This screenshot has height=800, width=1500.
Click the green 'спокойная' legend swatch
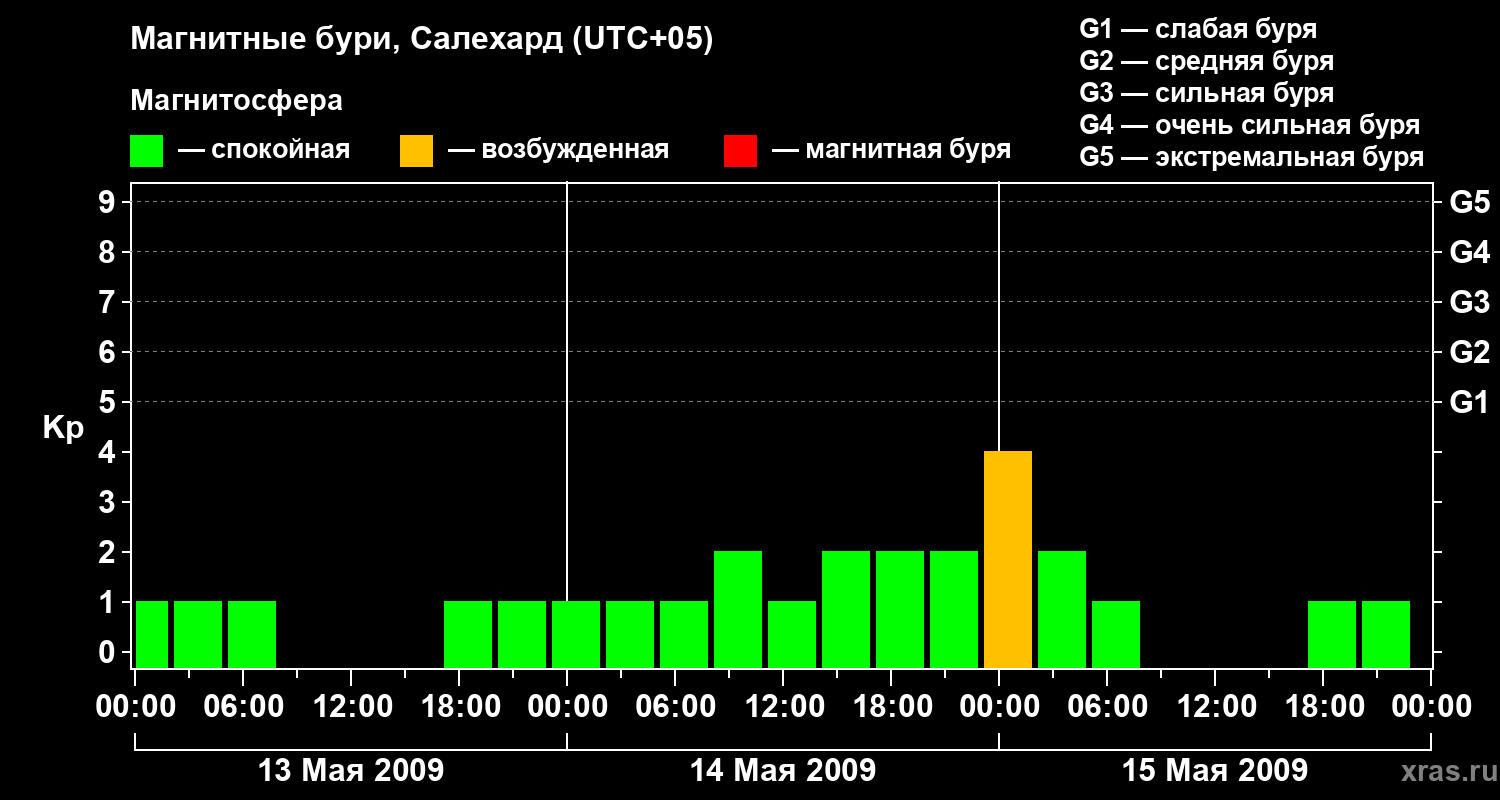(146, 151)
